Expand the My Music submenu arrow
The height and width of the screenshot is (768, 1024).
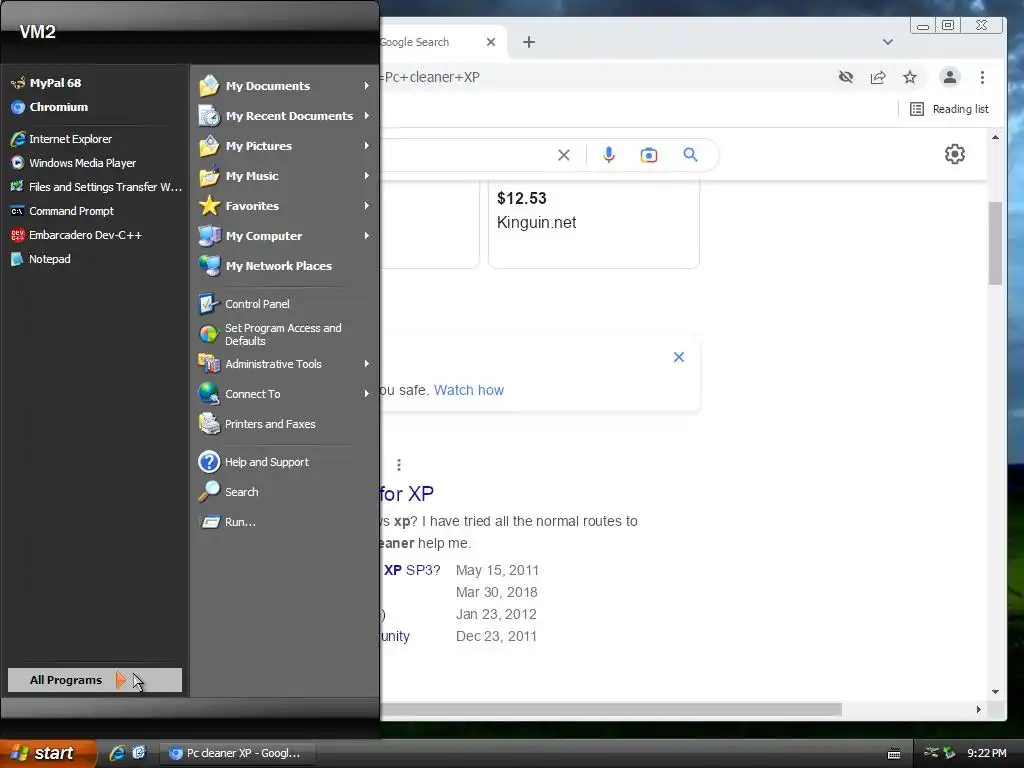366,176
